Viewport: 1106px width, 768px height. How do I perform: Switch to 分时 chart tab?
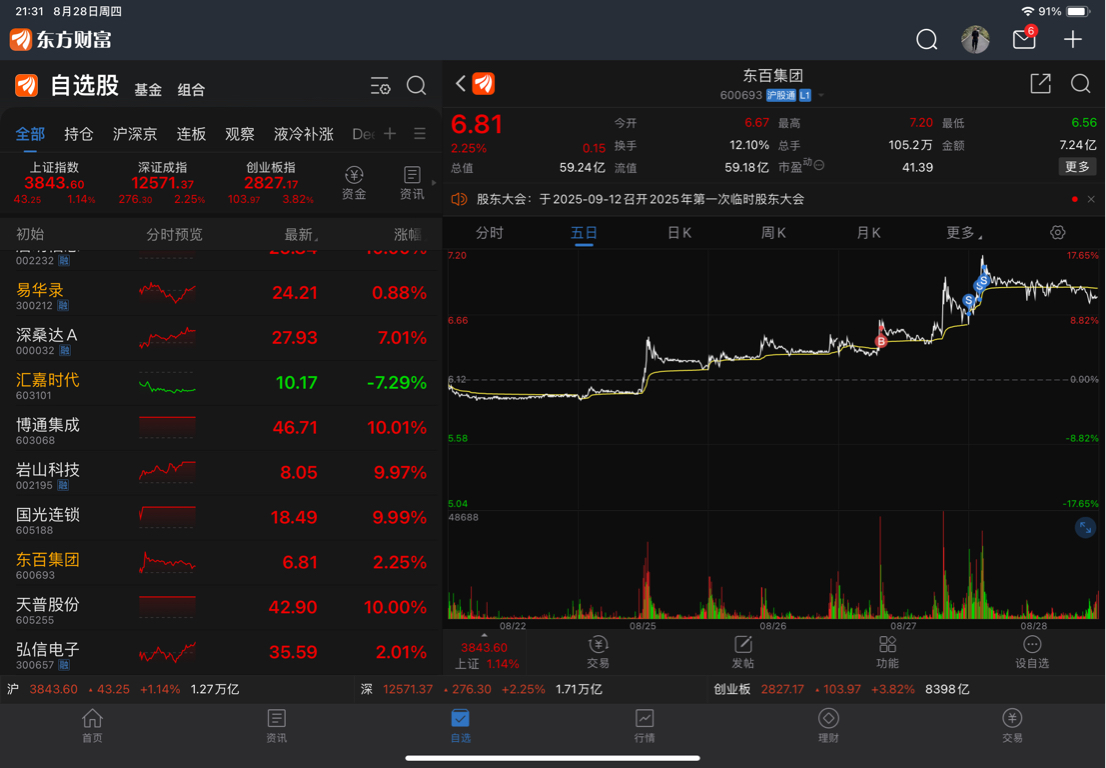click(490, 233)
